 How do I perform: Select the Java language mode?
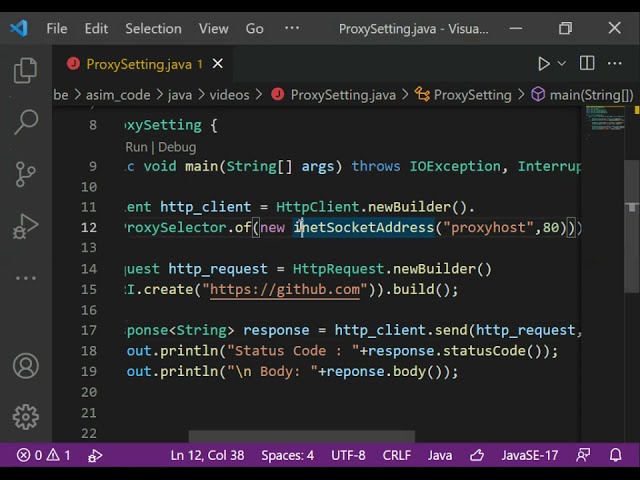tap(440, 455)
